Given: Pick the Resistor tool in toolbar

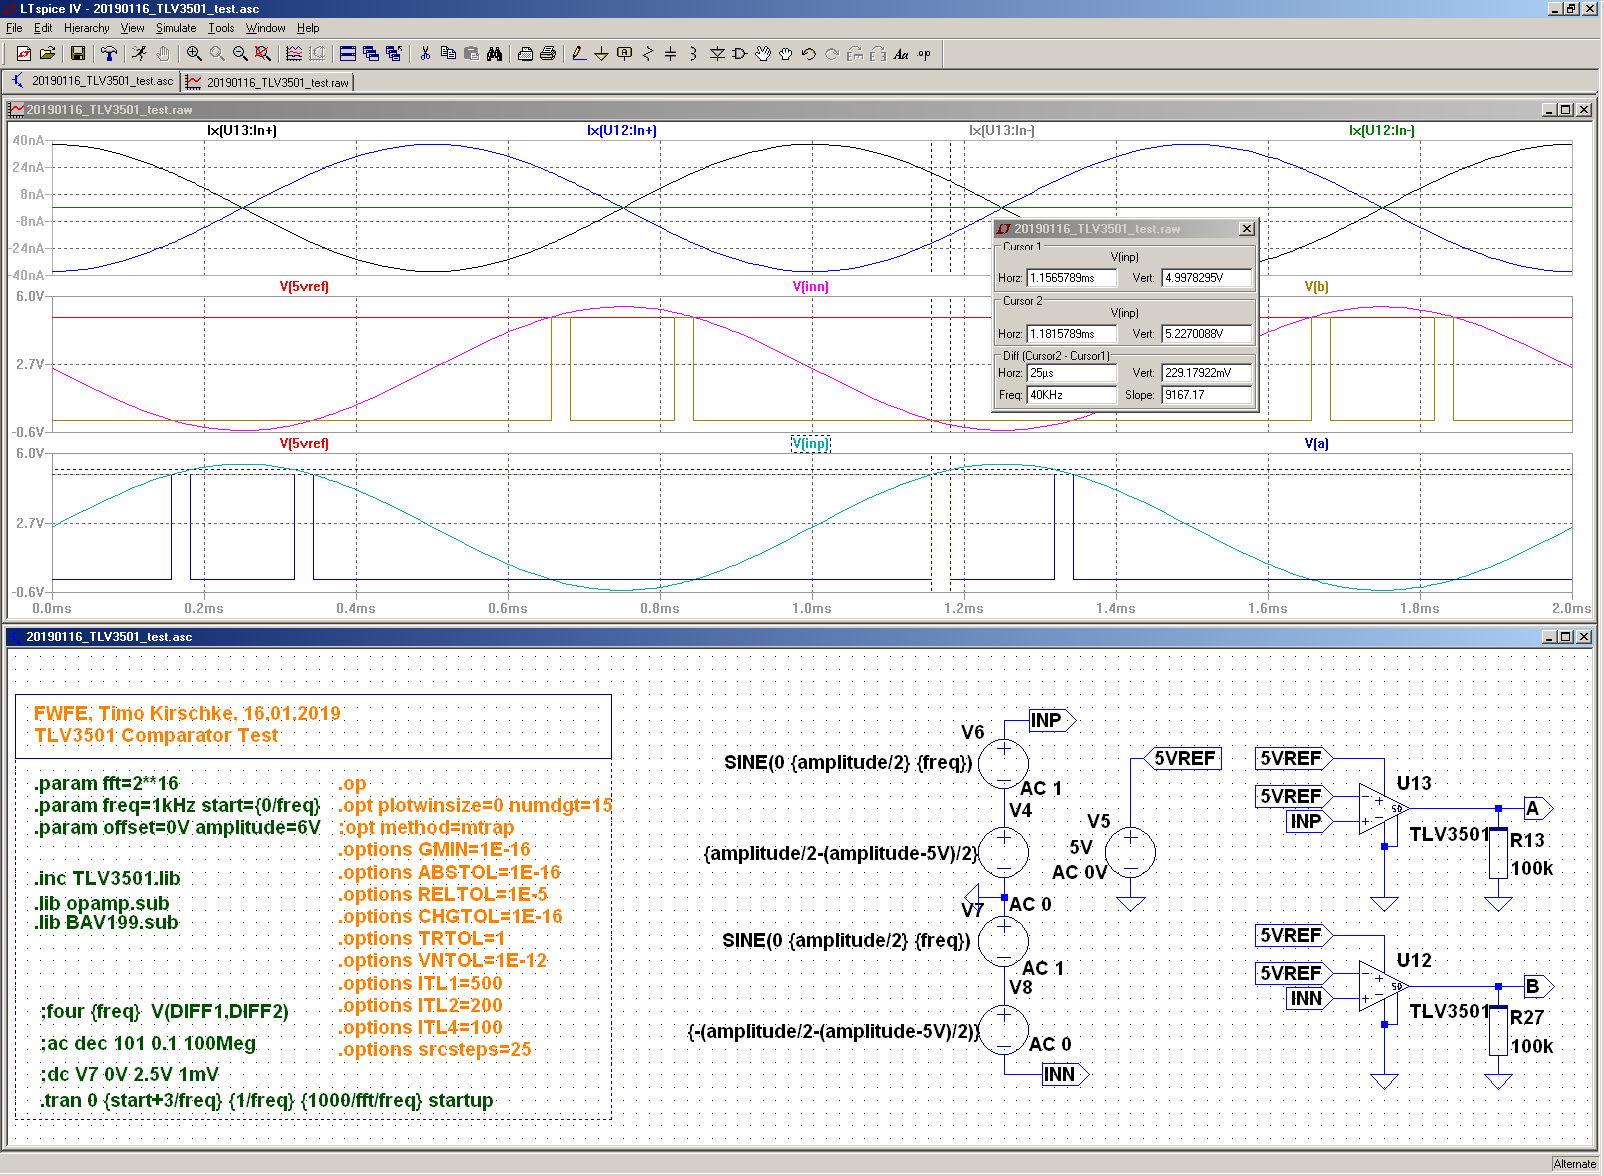Looking at the screenshot, I should [x=647, y=54].
